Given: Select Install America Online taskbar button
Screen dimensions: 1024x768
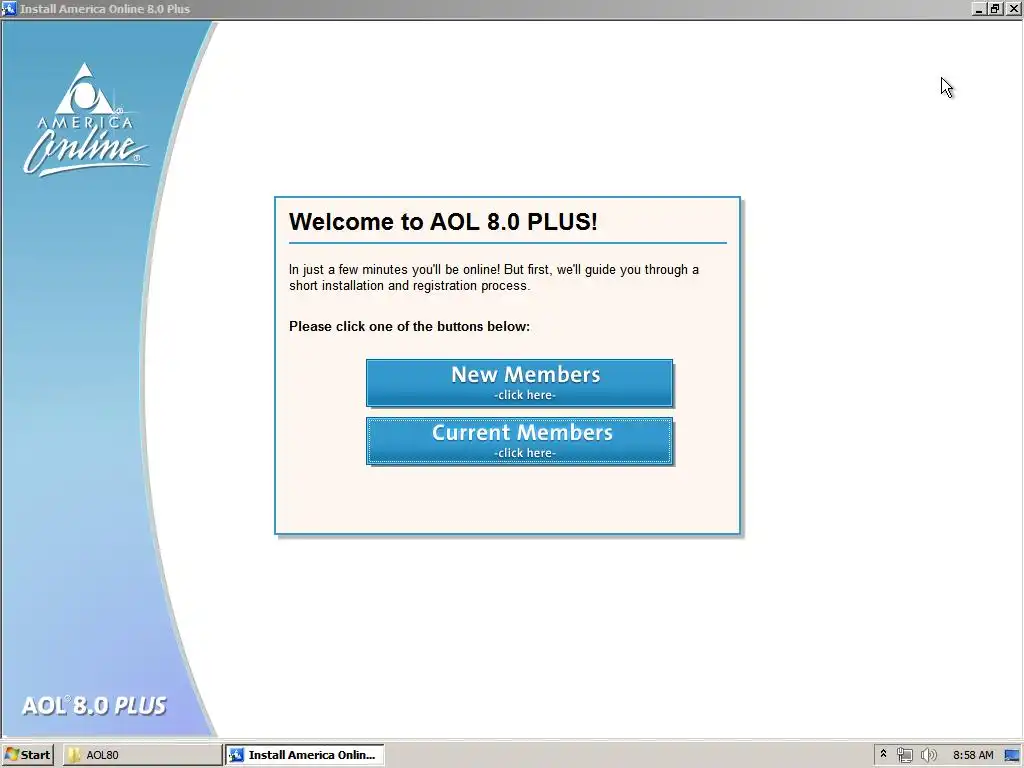Looking at the screenshot, I should 305,755.
